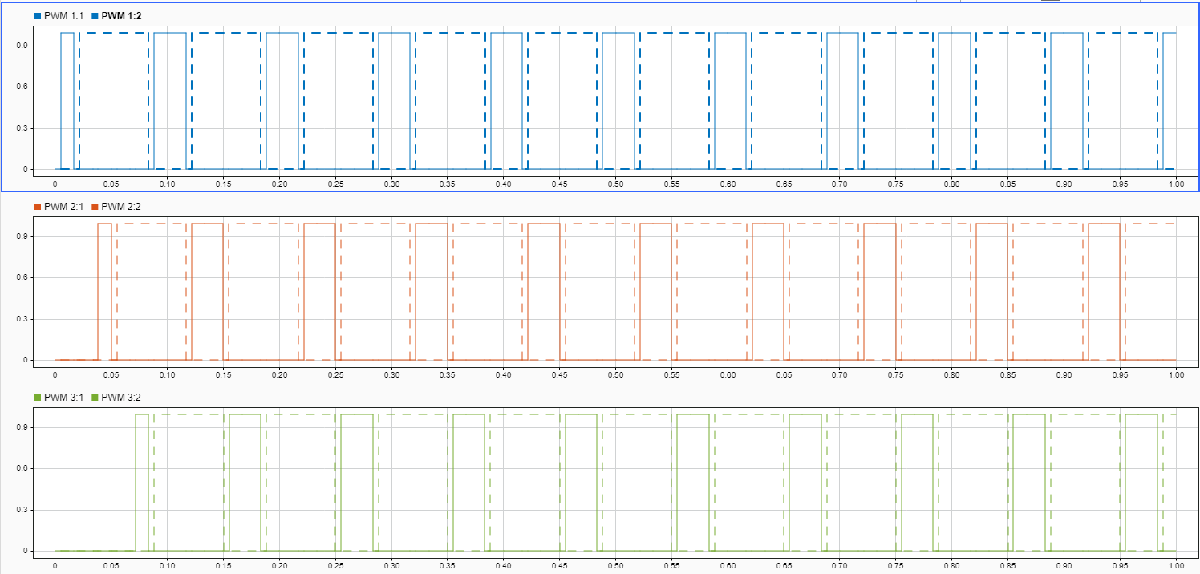
Task: Click the 0 x-axis tick in bottom plot
Action: pos(55,566)
